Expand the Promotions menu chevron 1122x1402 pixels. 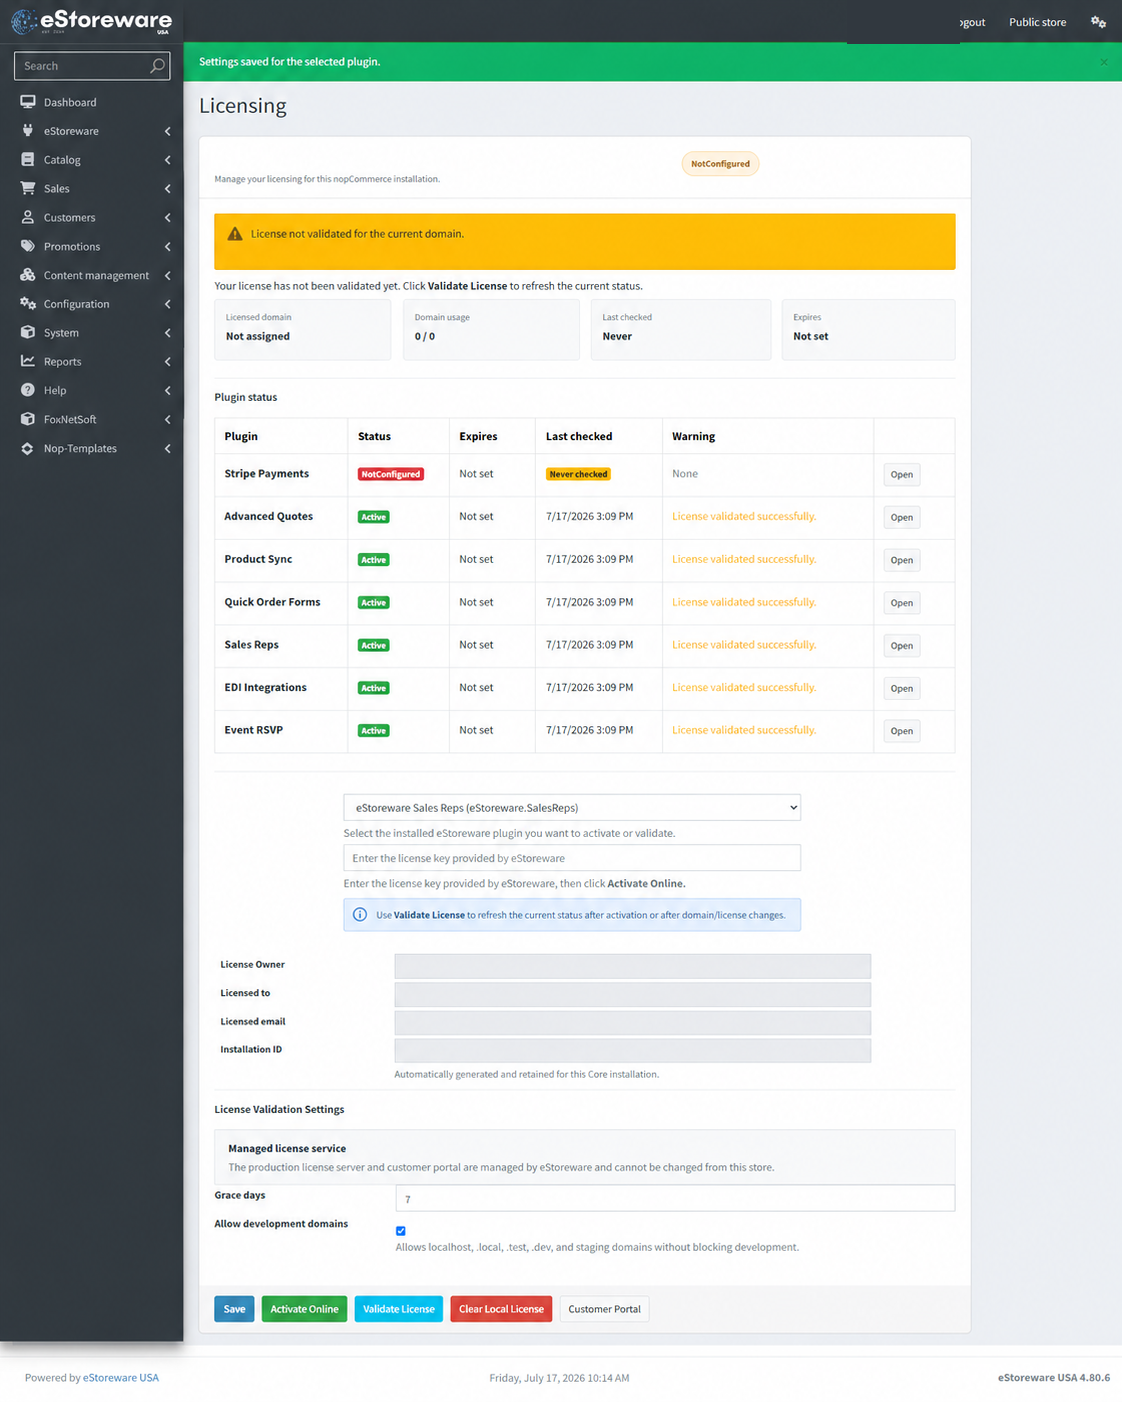pos(168,247)
